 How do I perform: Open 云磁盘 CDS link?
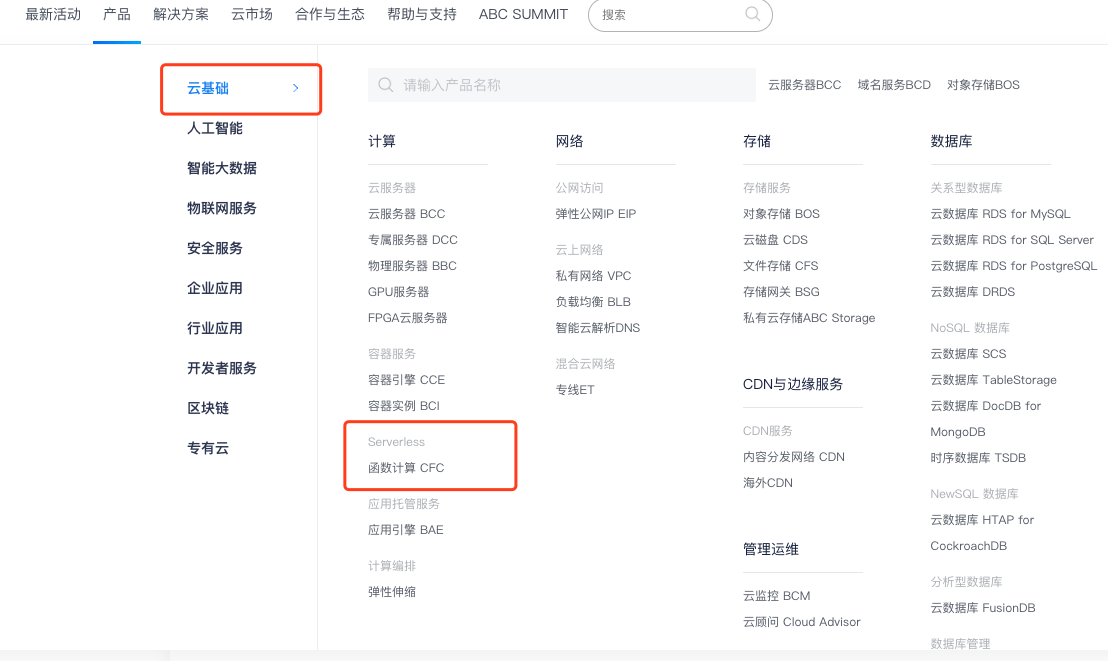click(775, 240)
